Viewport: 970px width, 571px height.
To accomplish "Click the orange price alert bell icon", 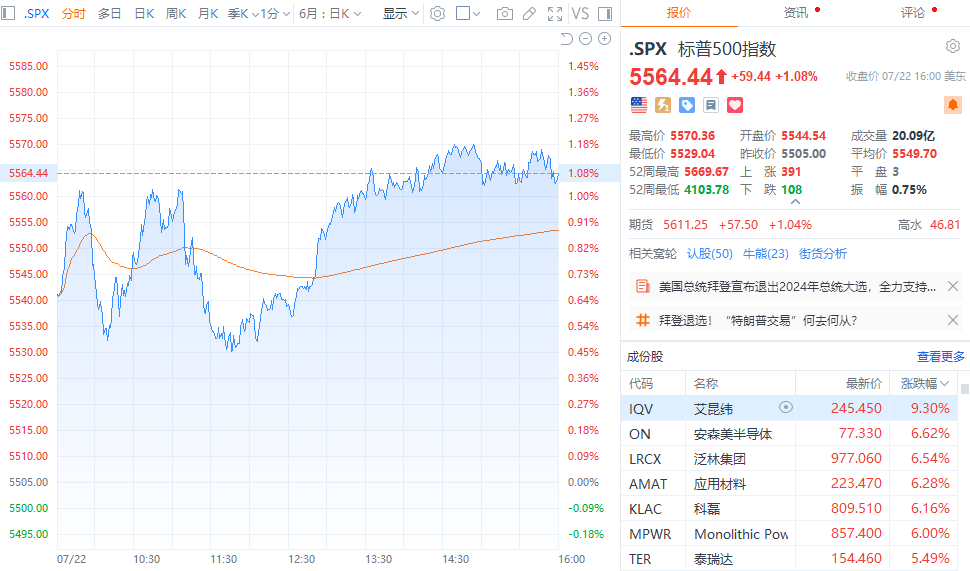I will point(952,104).
